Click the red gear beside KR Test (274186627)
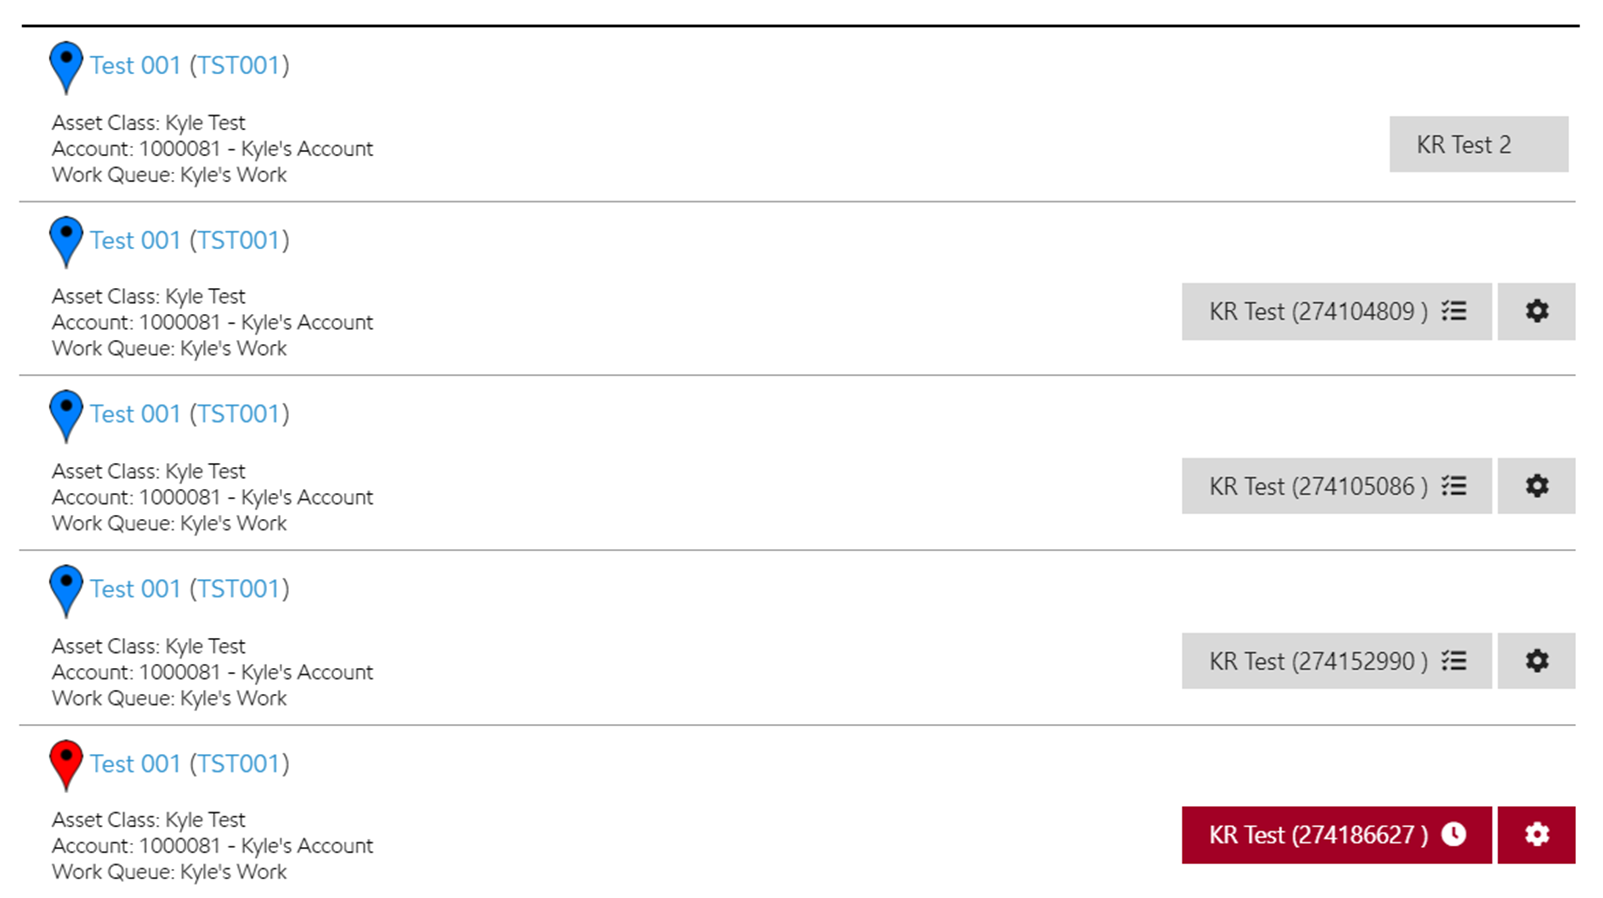This screenshot has height=898, width=1603. [x=1536, y=835]
